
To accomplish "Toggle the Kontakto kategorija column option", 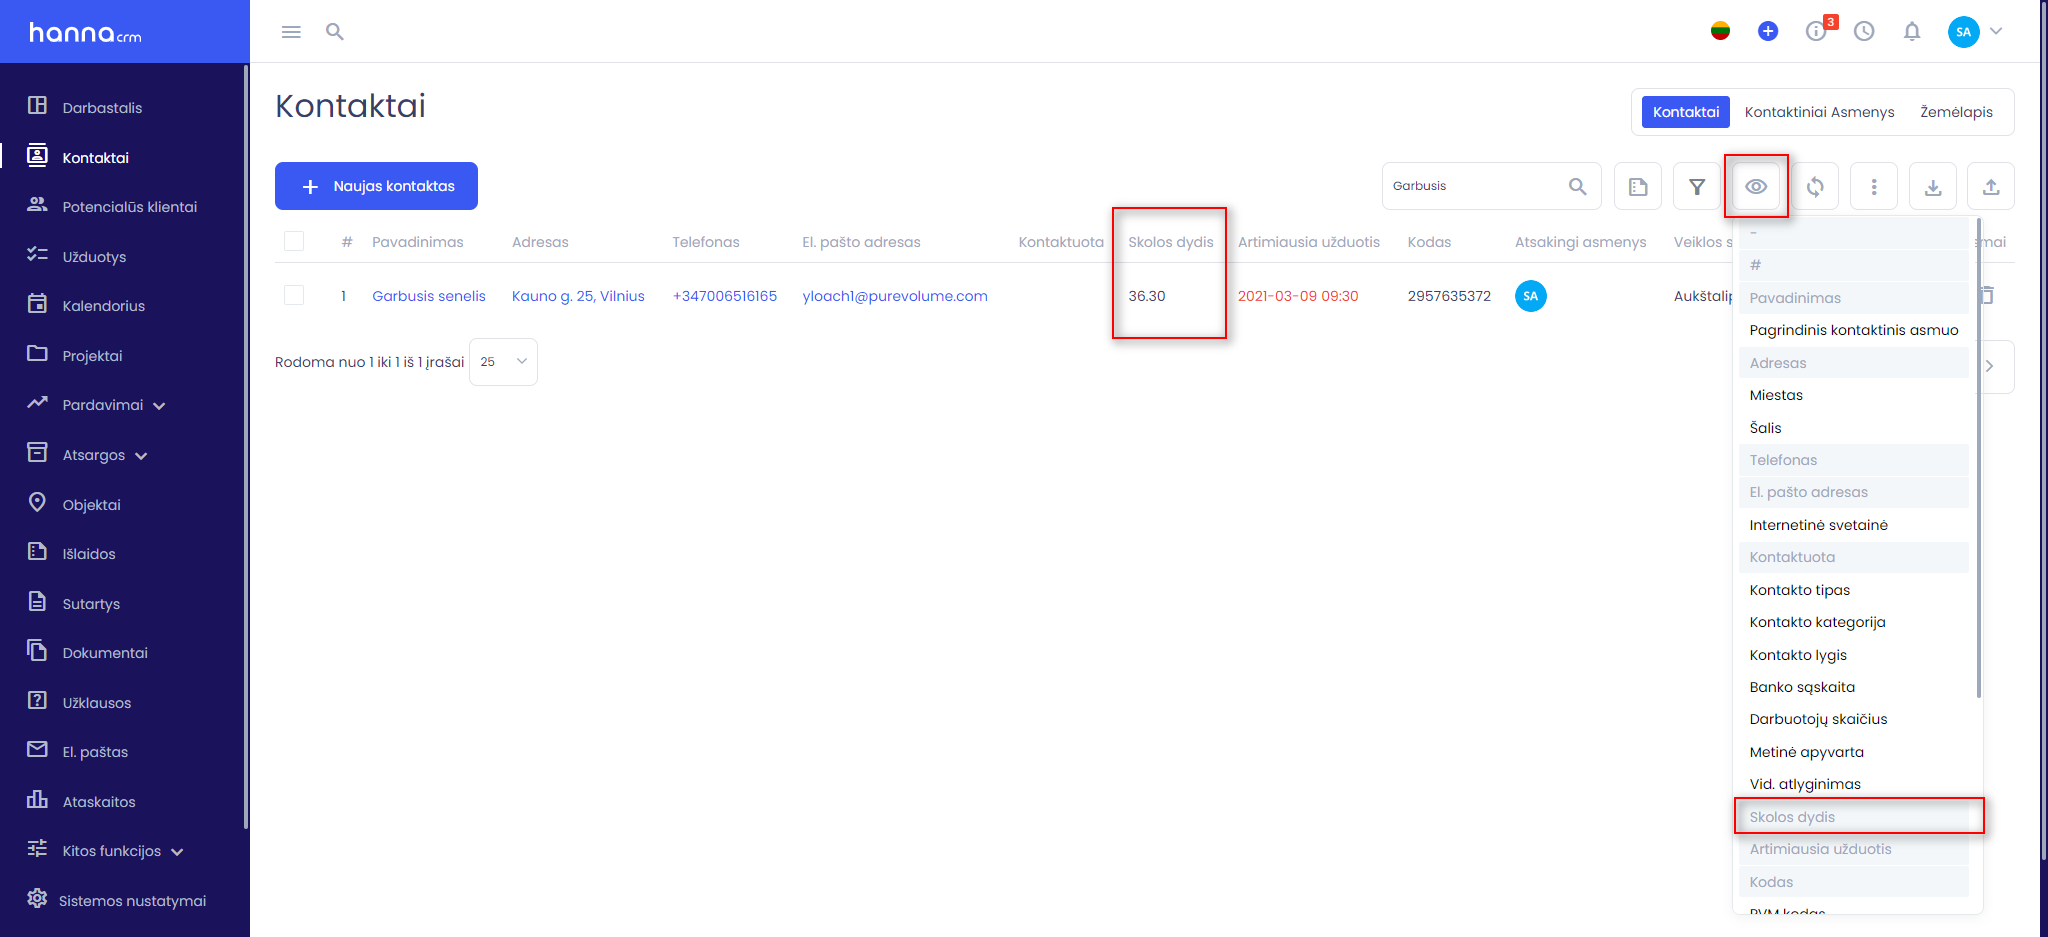I will (1854, 622).
